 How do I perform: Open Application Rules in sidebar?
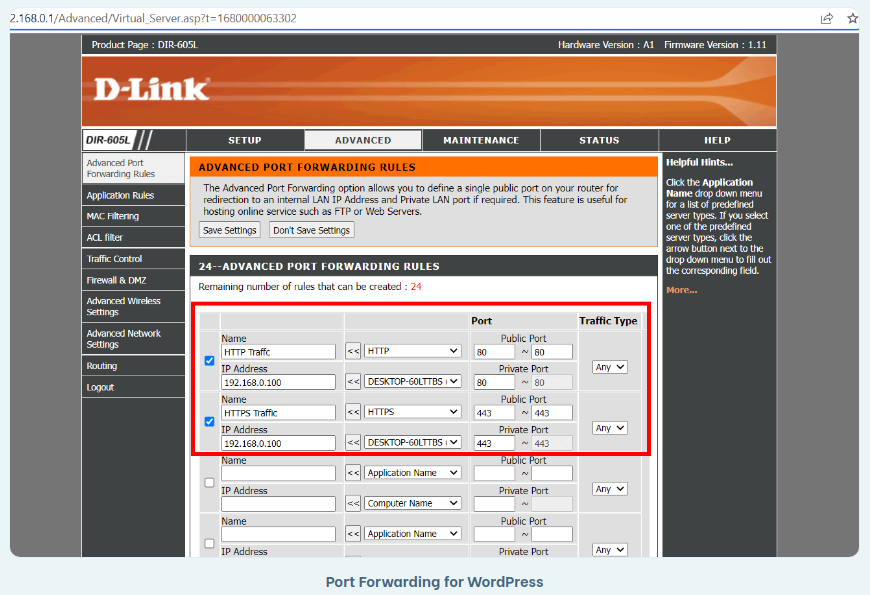133,195
